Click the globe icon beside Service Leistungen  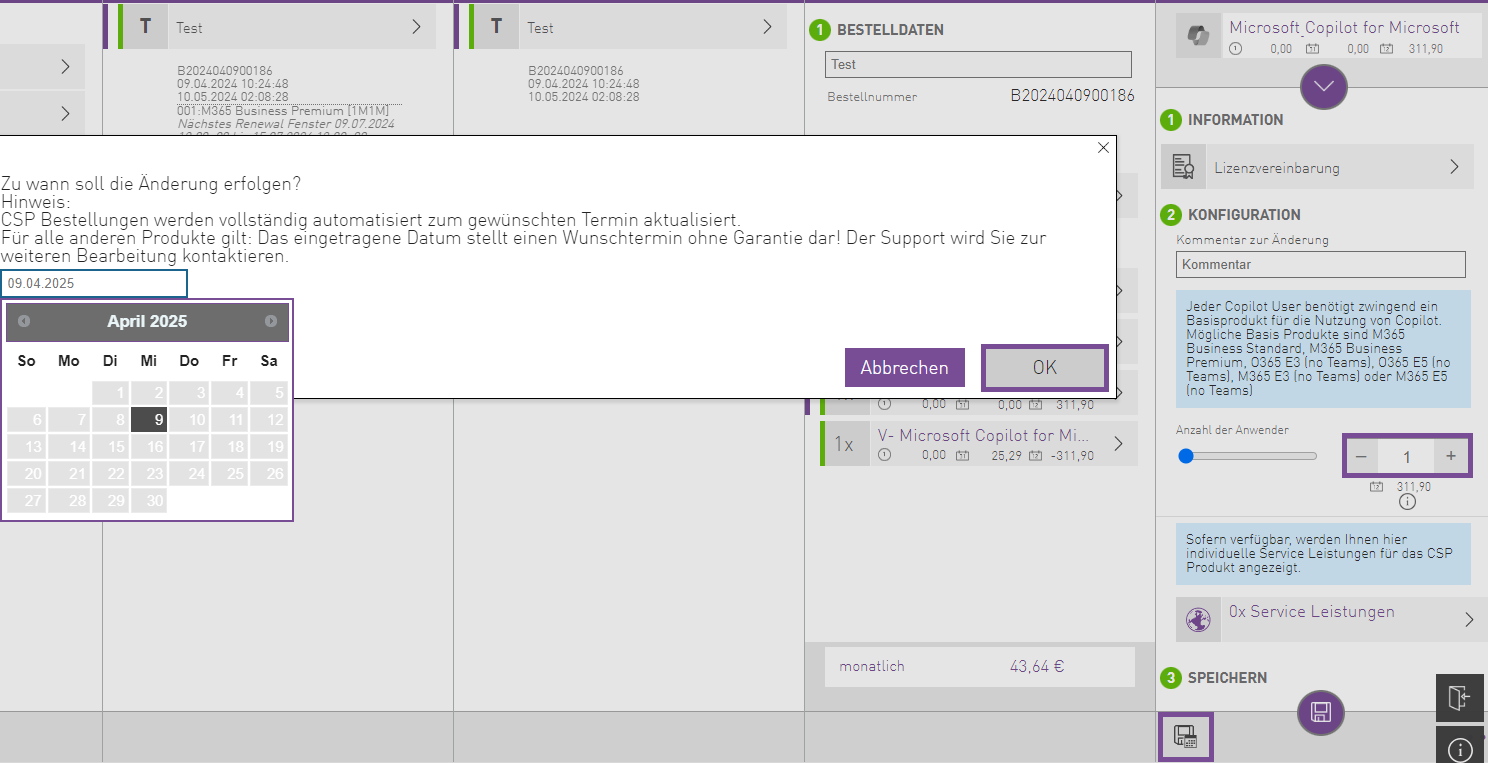[x=1198, y=620]
